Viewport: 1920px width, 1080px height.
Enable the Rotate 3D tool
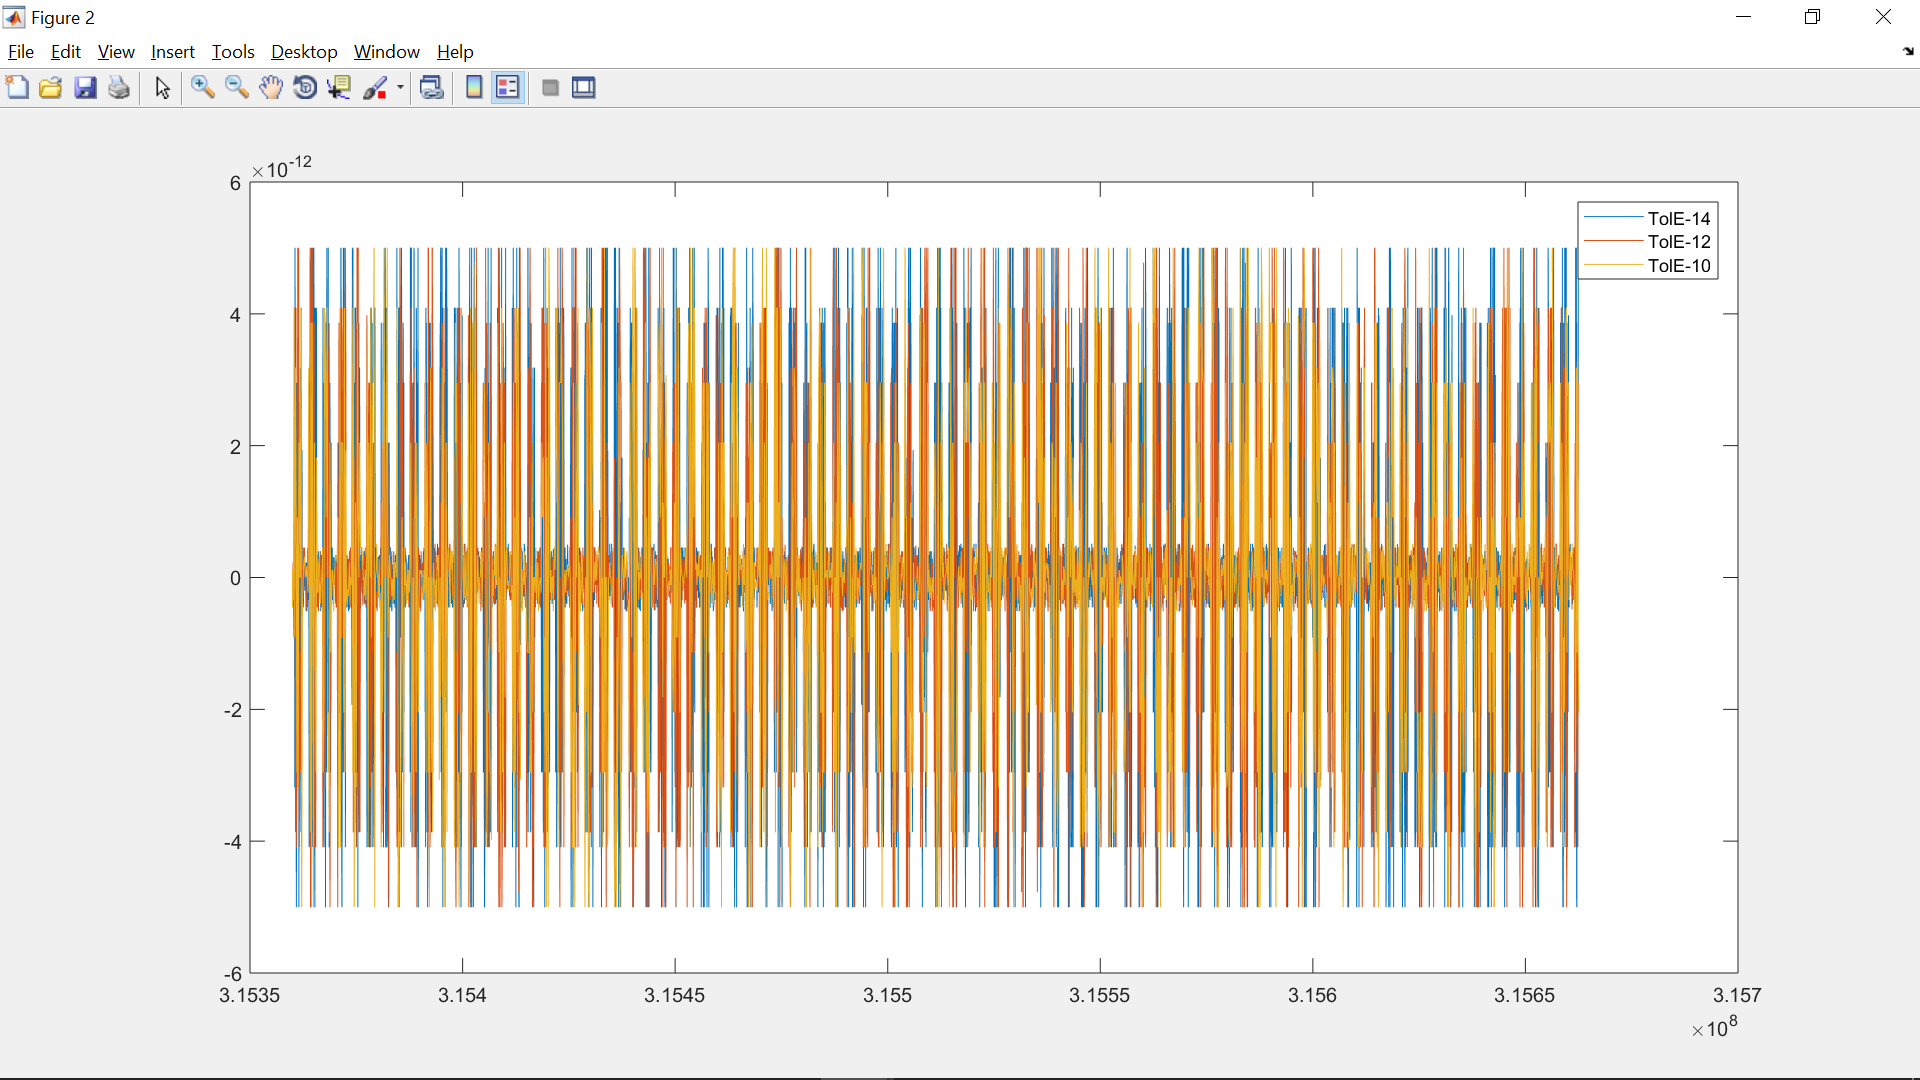305,88
